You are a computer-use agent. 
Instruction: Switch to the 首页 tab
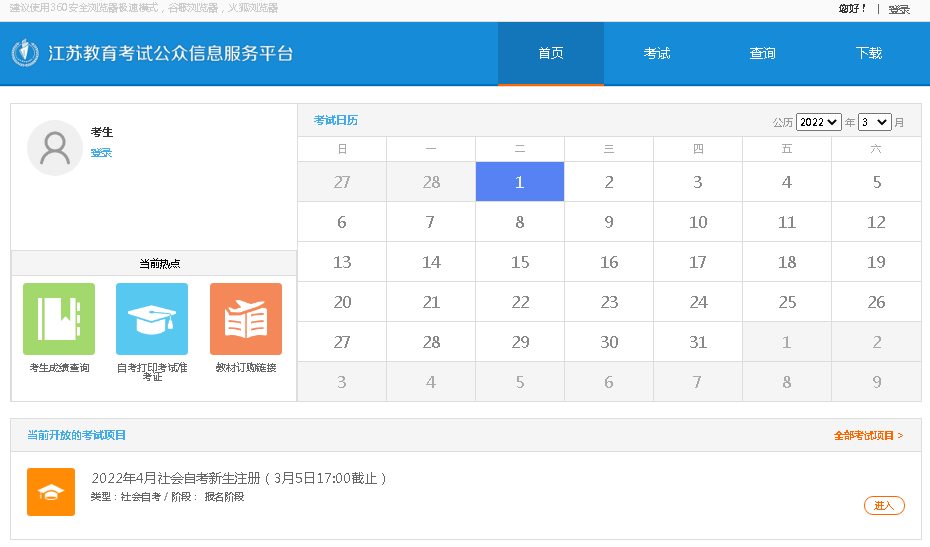click(x=551, y=54)
